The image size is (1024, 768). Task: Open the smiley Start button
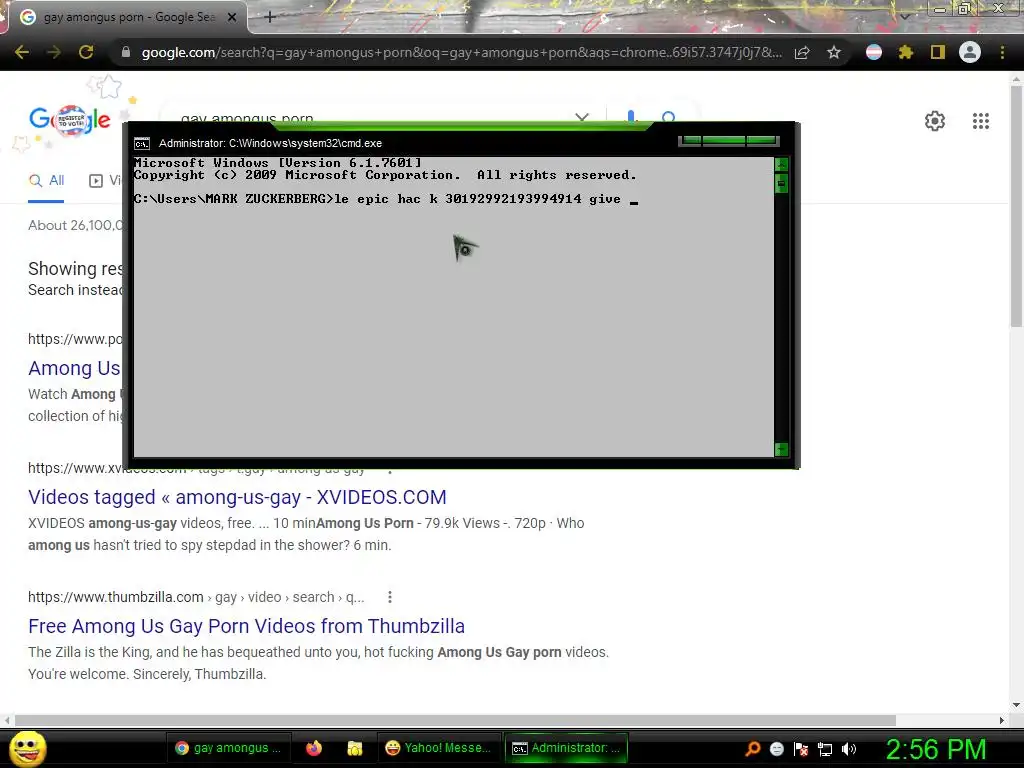pyautogui.click(x=28, y=748)
